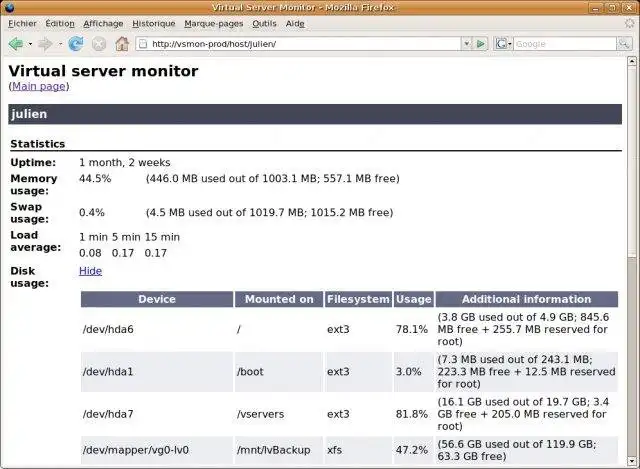Open the Édition menu

click(x=60, y=24)
